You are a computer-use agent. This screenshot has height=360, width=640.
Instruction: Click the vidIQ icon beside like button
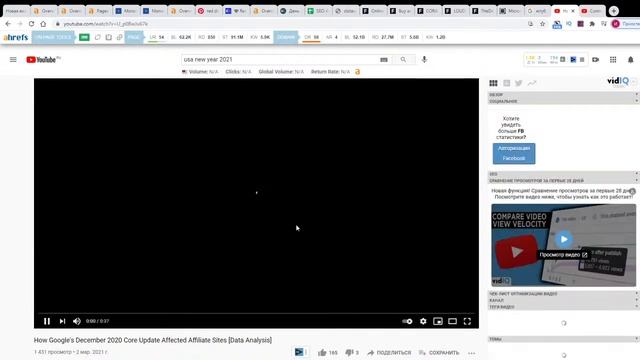299,352
